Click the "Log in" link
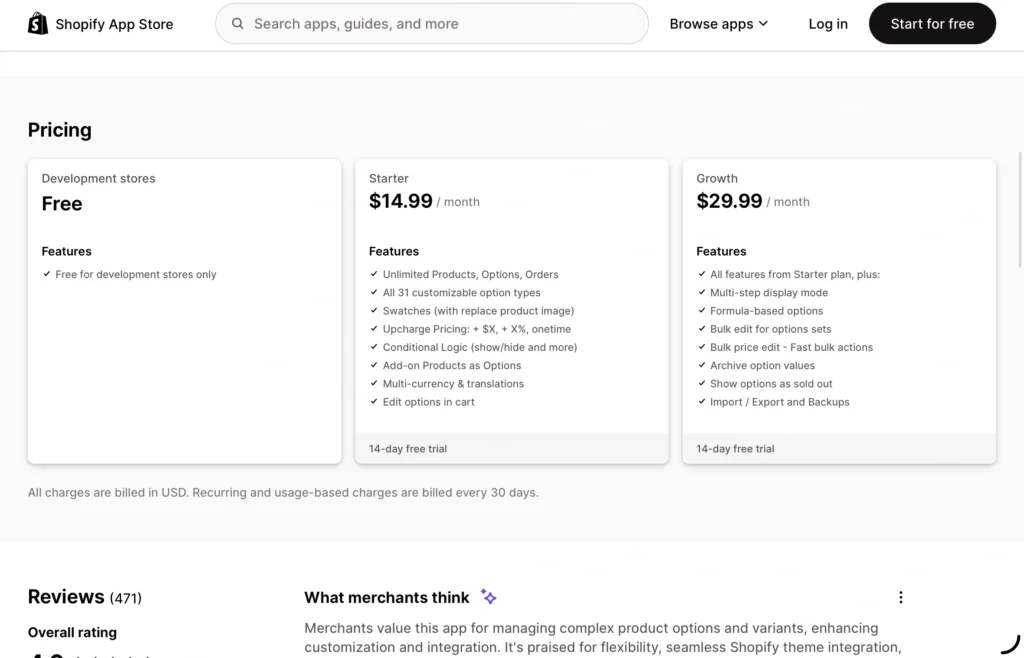1024x658 pixels. pos(828,23)
